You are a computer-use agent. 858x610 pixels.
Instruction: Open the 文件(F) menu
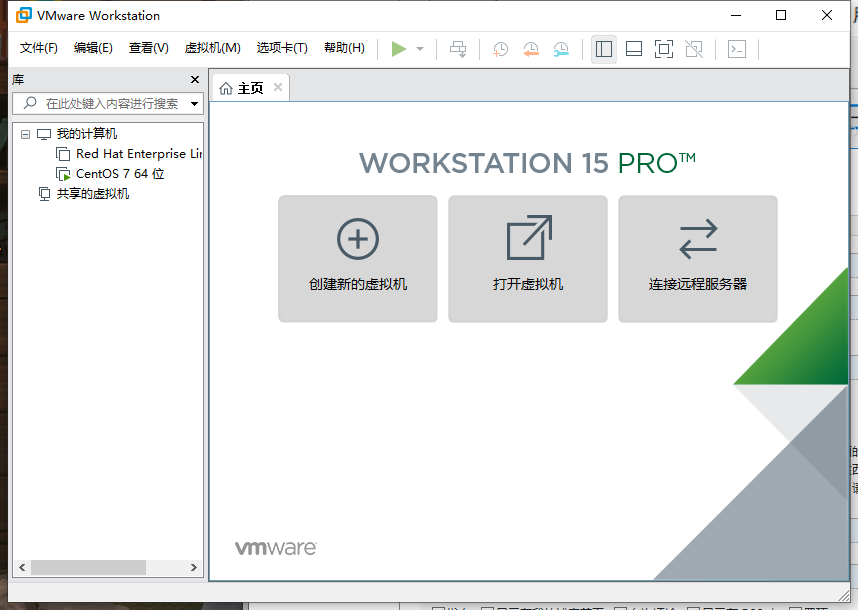click(38, 48)
